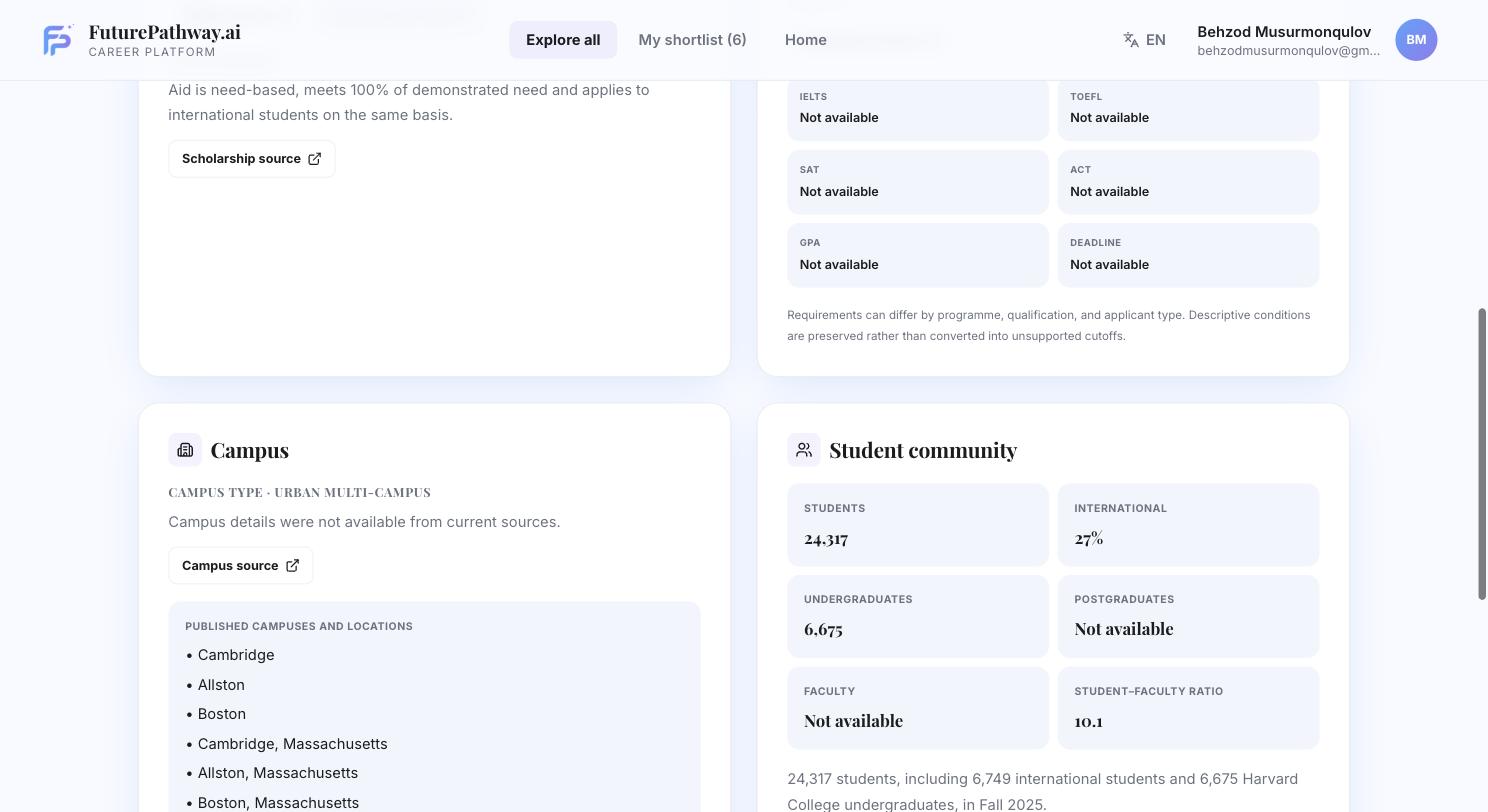Click the 24,317 students summary paragraph
The height and width of the screenshot is (812, 1488).
1043,790
